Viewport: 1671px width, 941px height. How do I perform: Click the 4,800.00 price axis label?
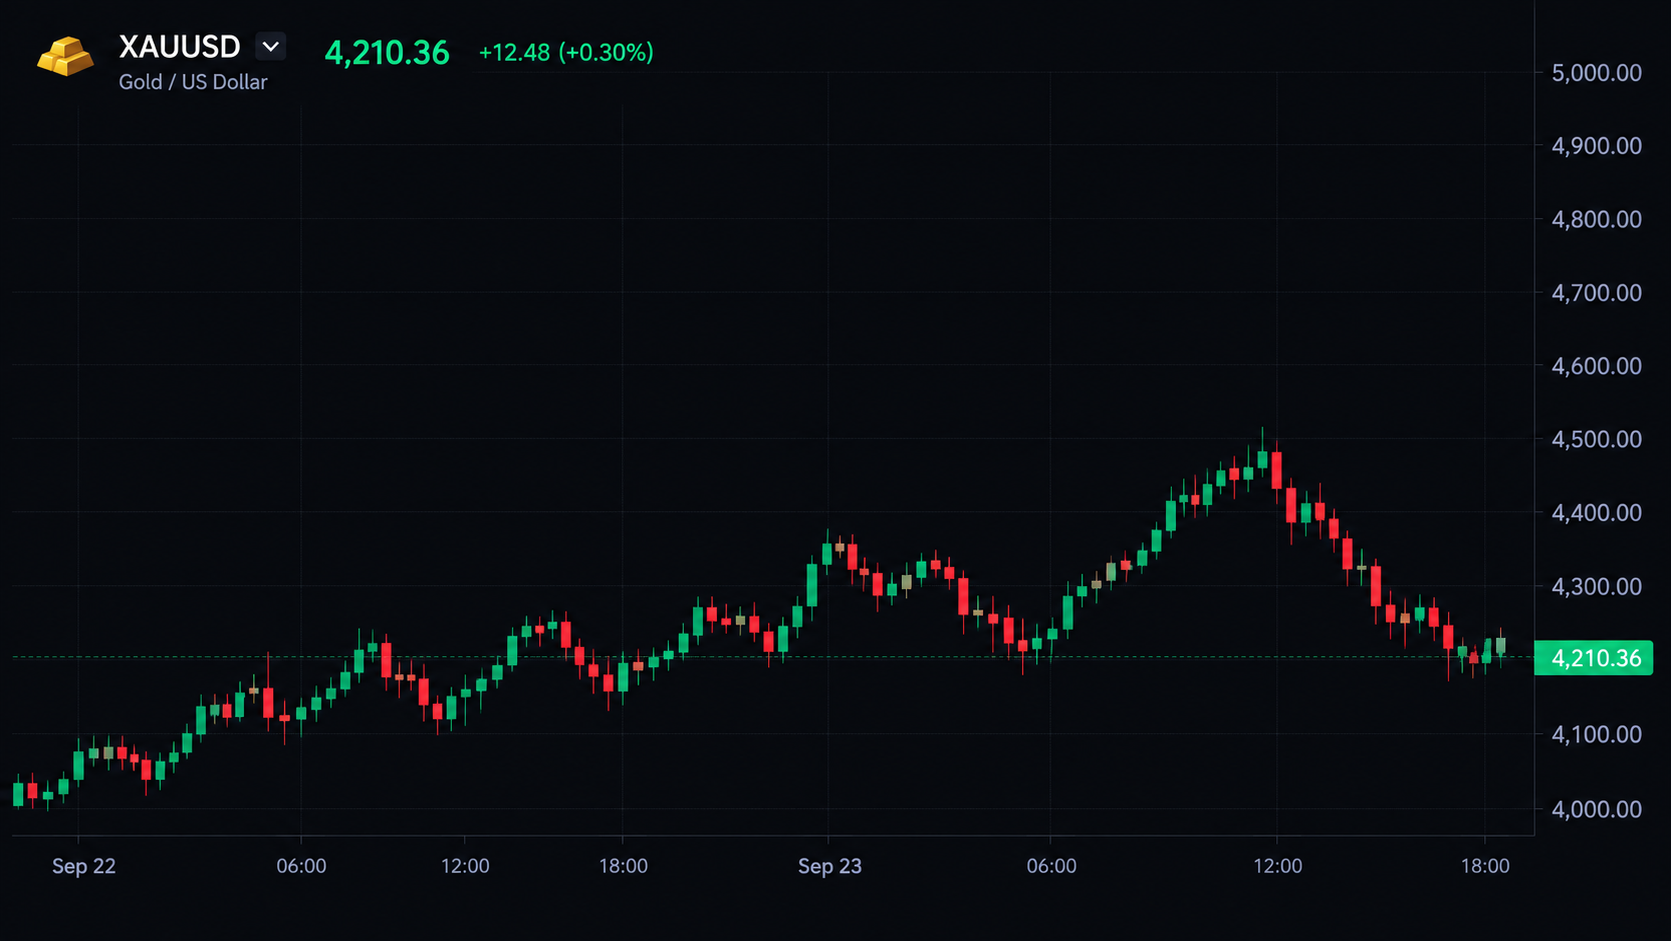click(1596, 219)
